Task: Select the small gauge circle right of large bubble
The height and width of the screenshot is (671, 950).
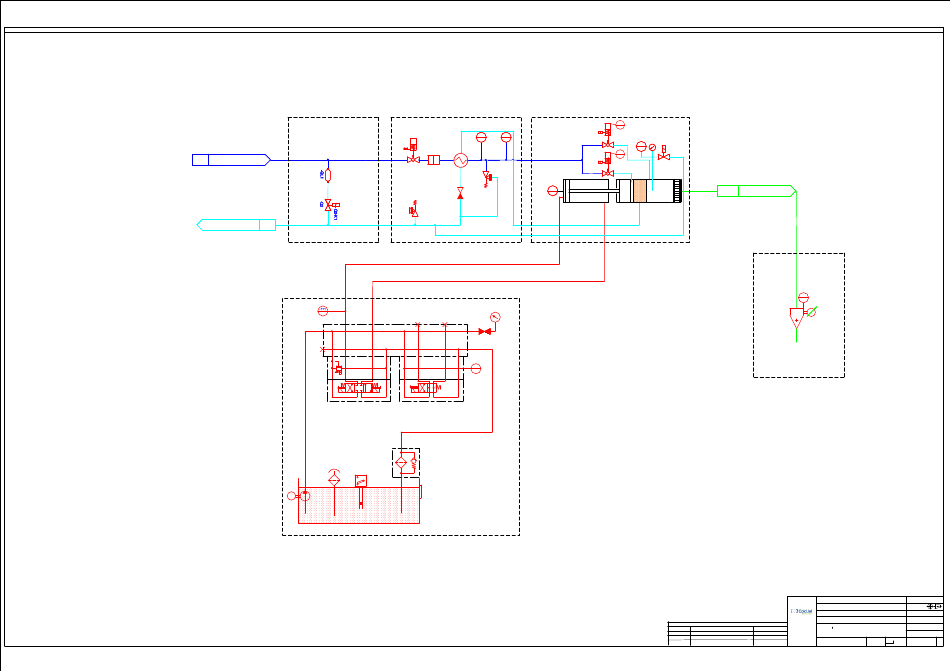Action: tap(653, 147)
